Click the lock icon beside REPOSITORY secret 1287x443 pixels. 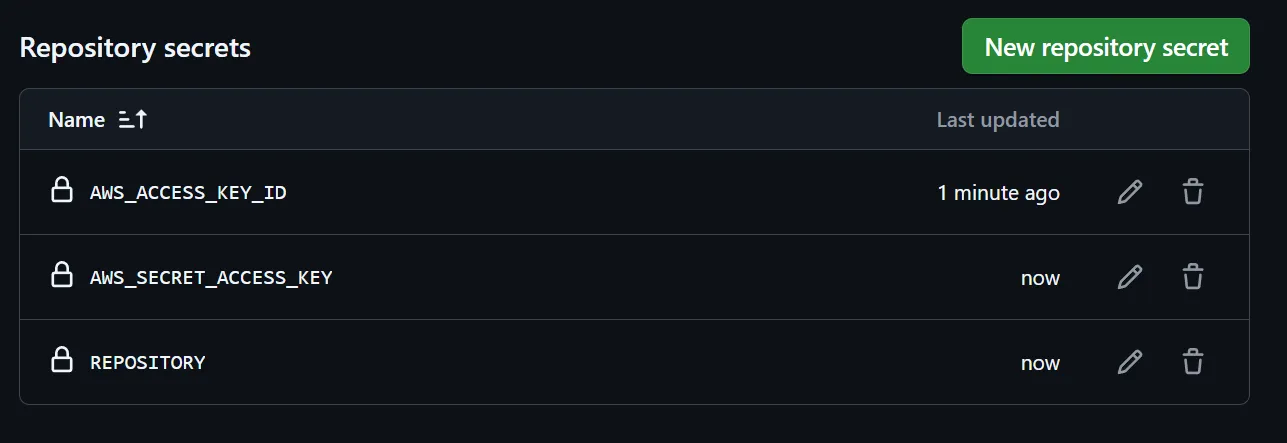(x=62, y=361)
